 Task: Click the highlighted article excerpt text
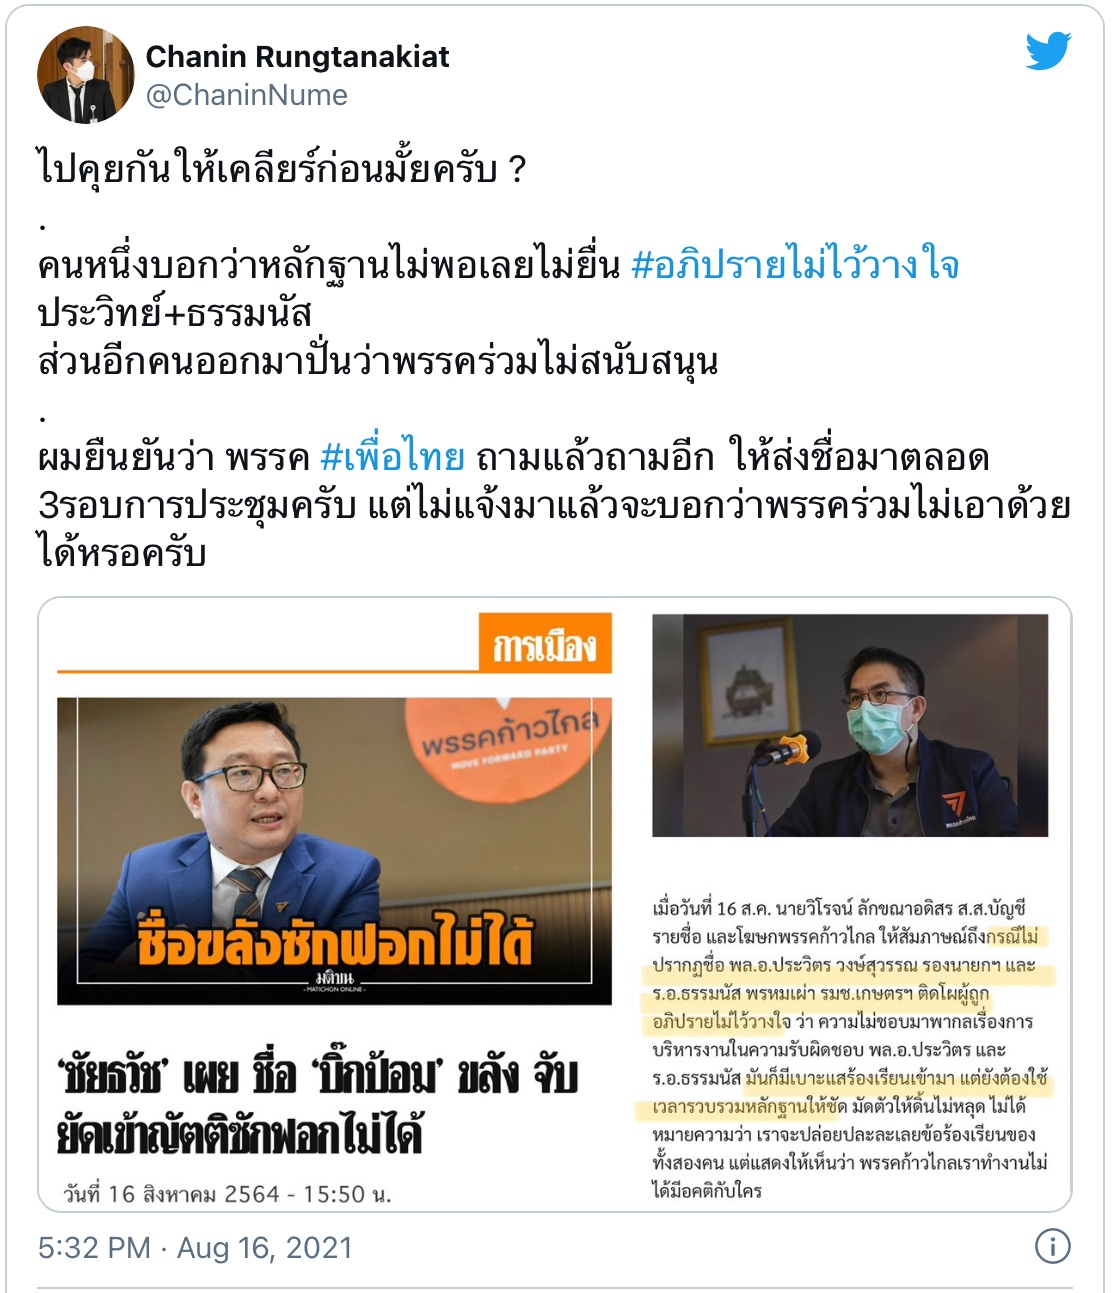point(850,1049)
